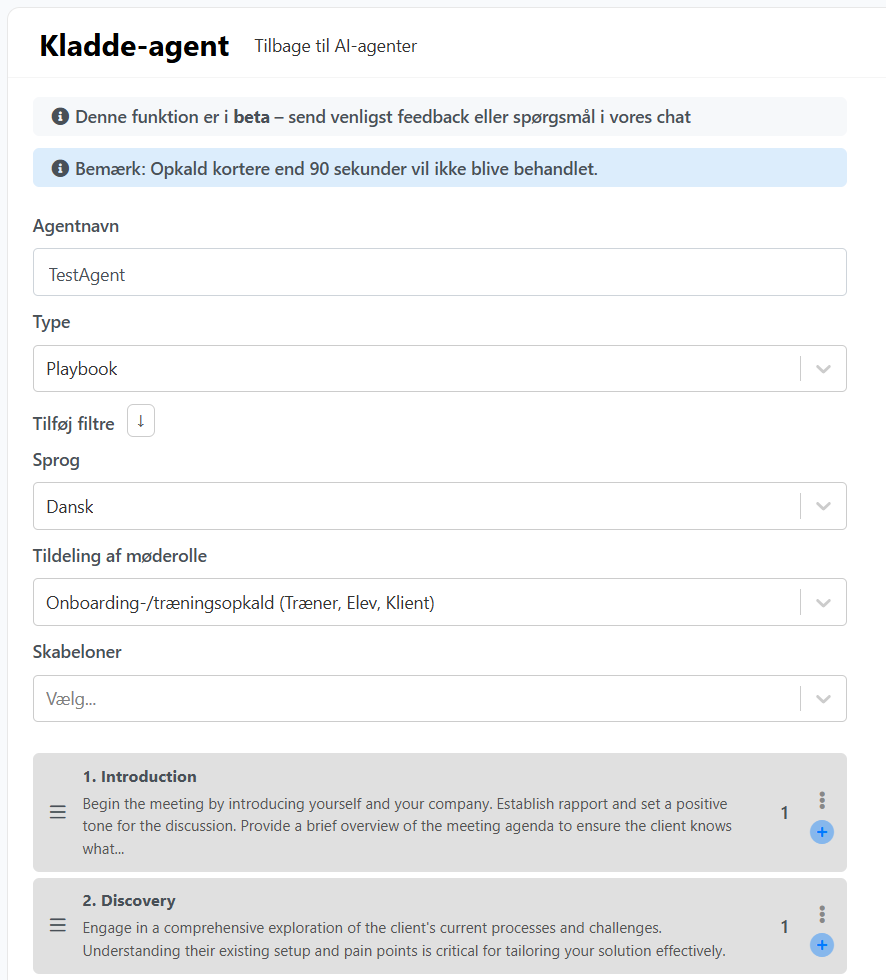This screenshot has width=886, height=980.
Task: Open the Type dropdown showing Playbook
Action: pyautogui.click(x=440, y=369)
